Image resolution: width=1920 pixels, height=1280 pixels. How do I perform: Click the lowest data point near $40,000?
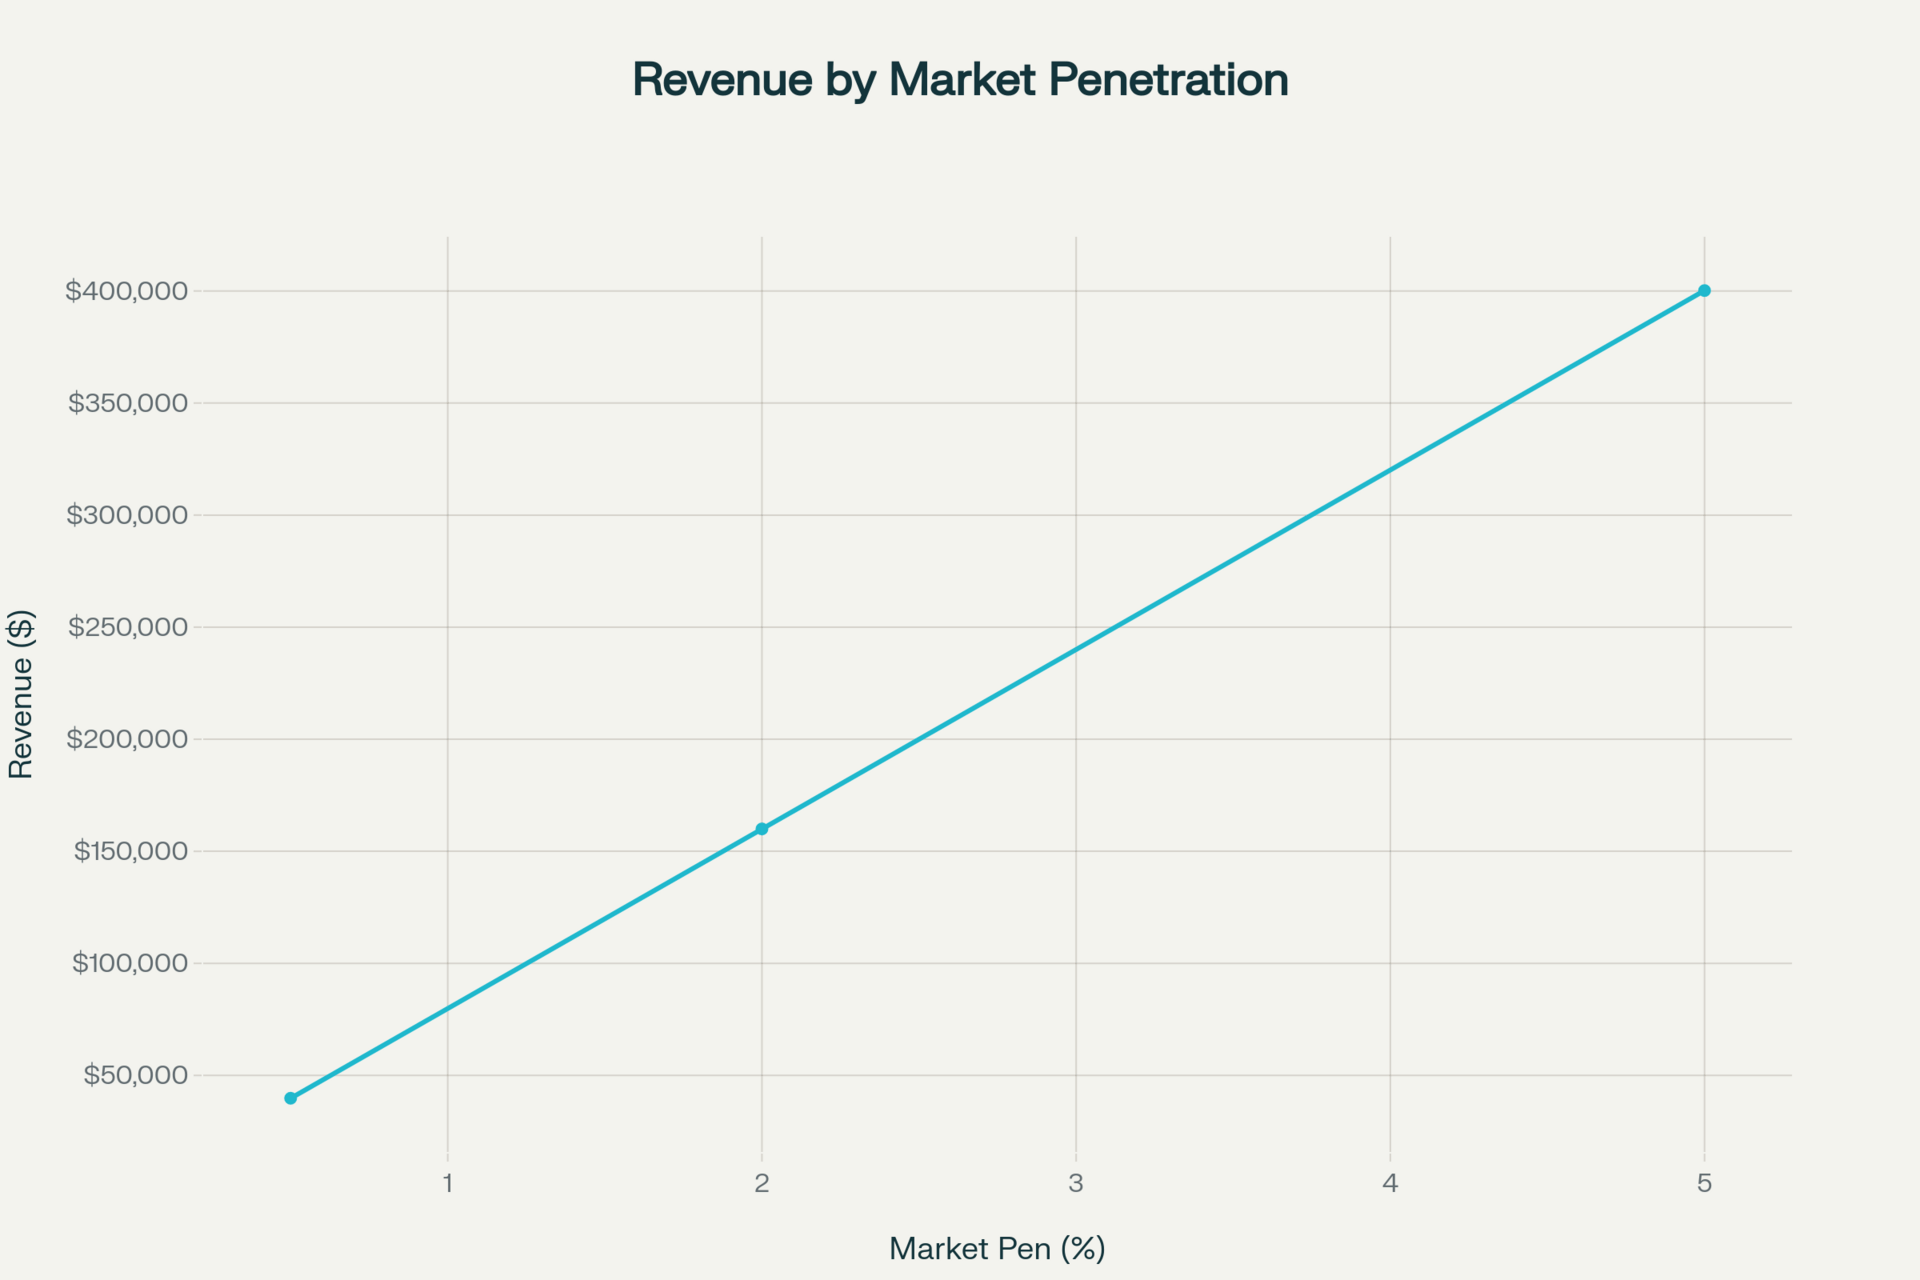[291, 1098]
